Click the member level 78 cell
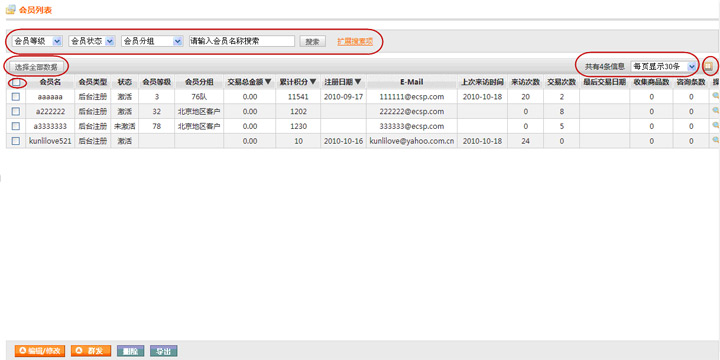 click(156, 126)
